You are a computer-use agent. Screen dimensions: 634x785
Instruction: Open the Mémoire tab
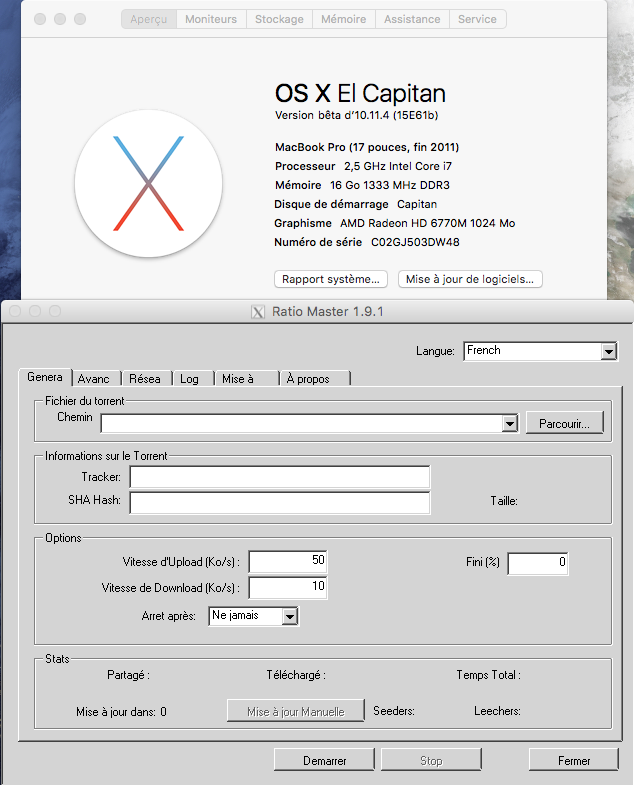click(344, 19)
